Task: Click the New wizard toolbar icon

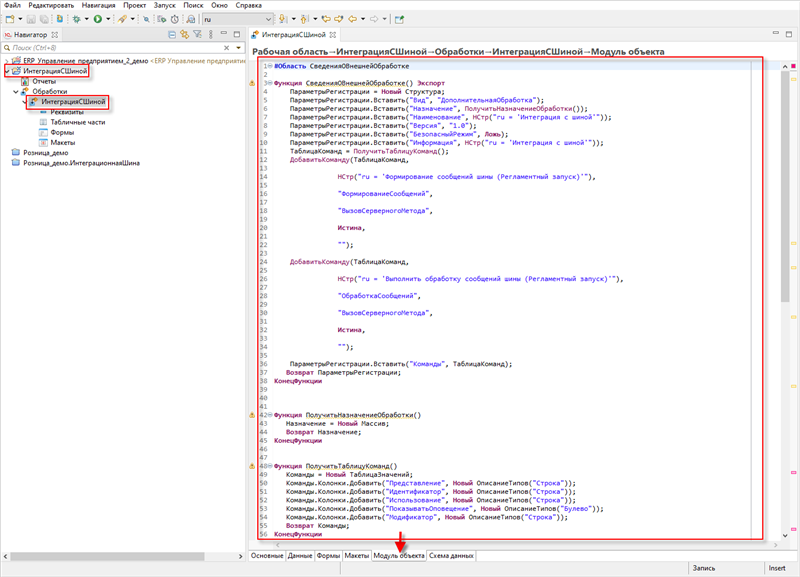Action: point(10,19)
